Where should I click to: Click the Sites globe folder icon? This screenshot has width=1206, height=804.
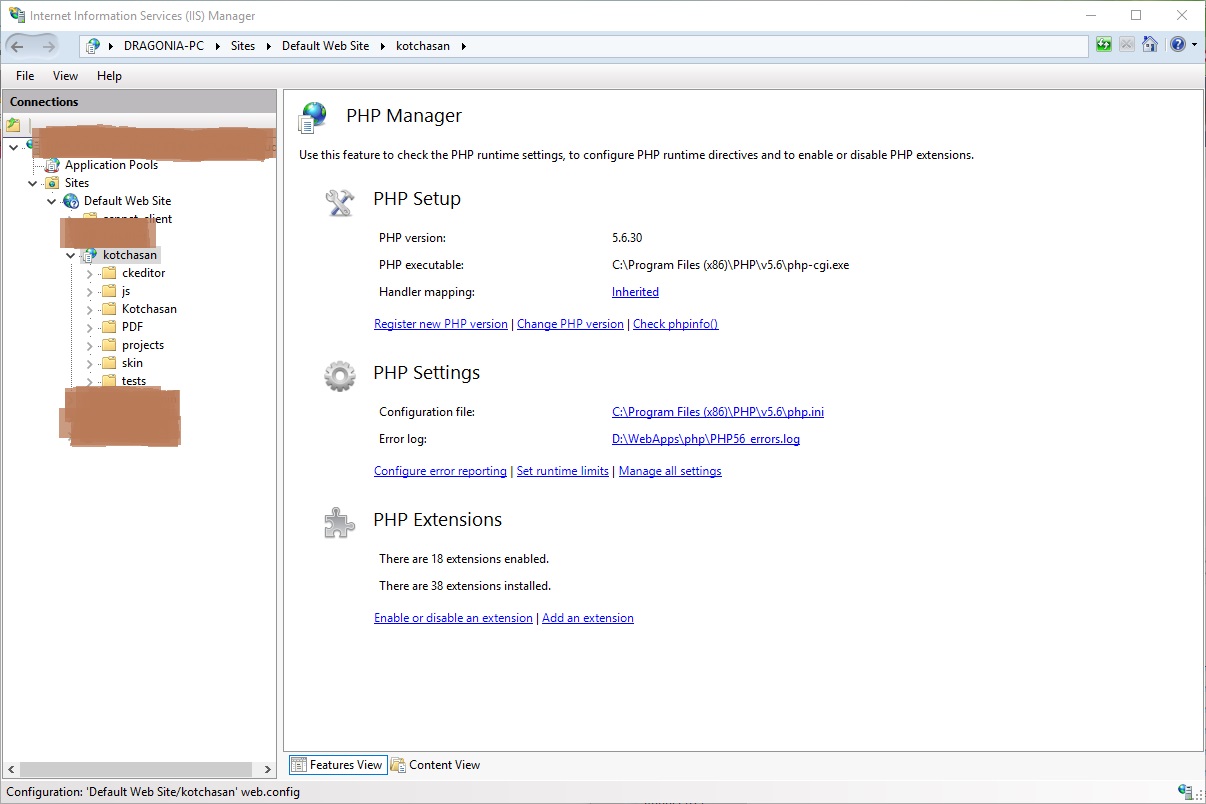click(53, 183)
